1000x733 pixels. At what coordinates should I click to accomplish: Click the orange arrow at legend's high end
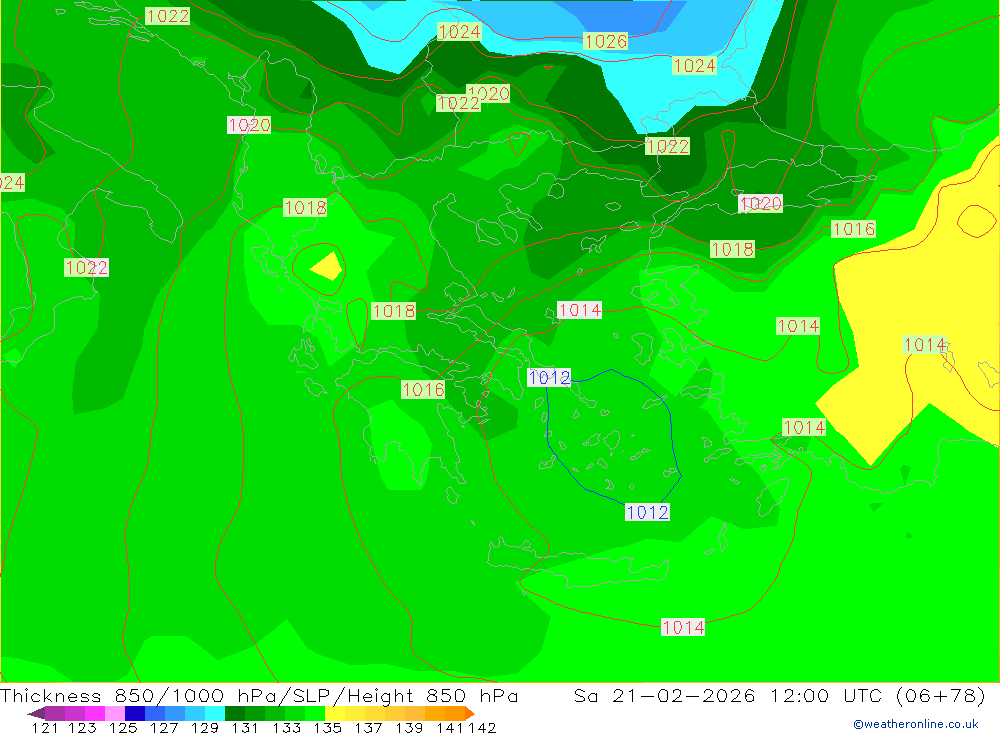pyautogui.click(x=470, y=713)
